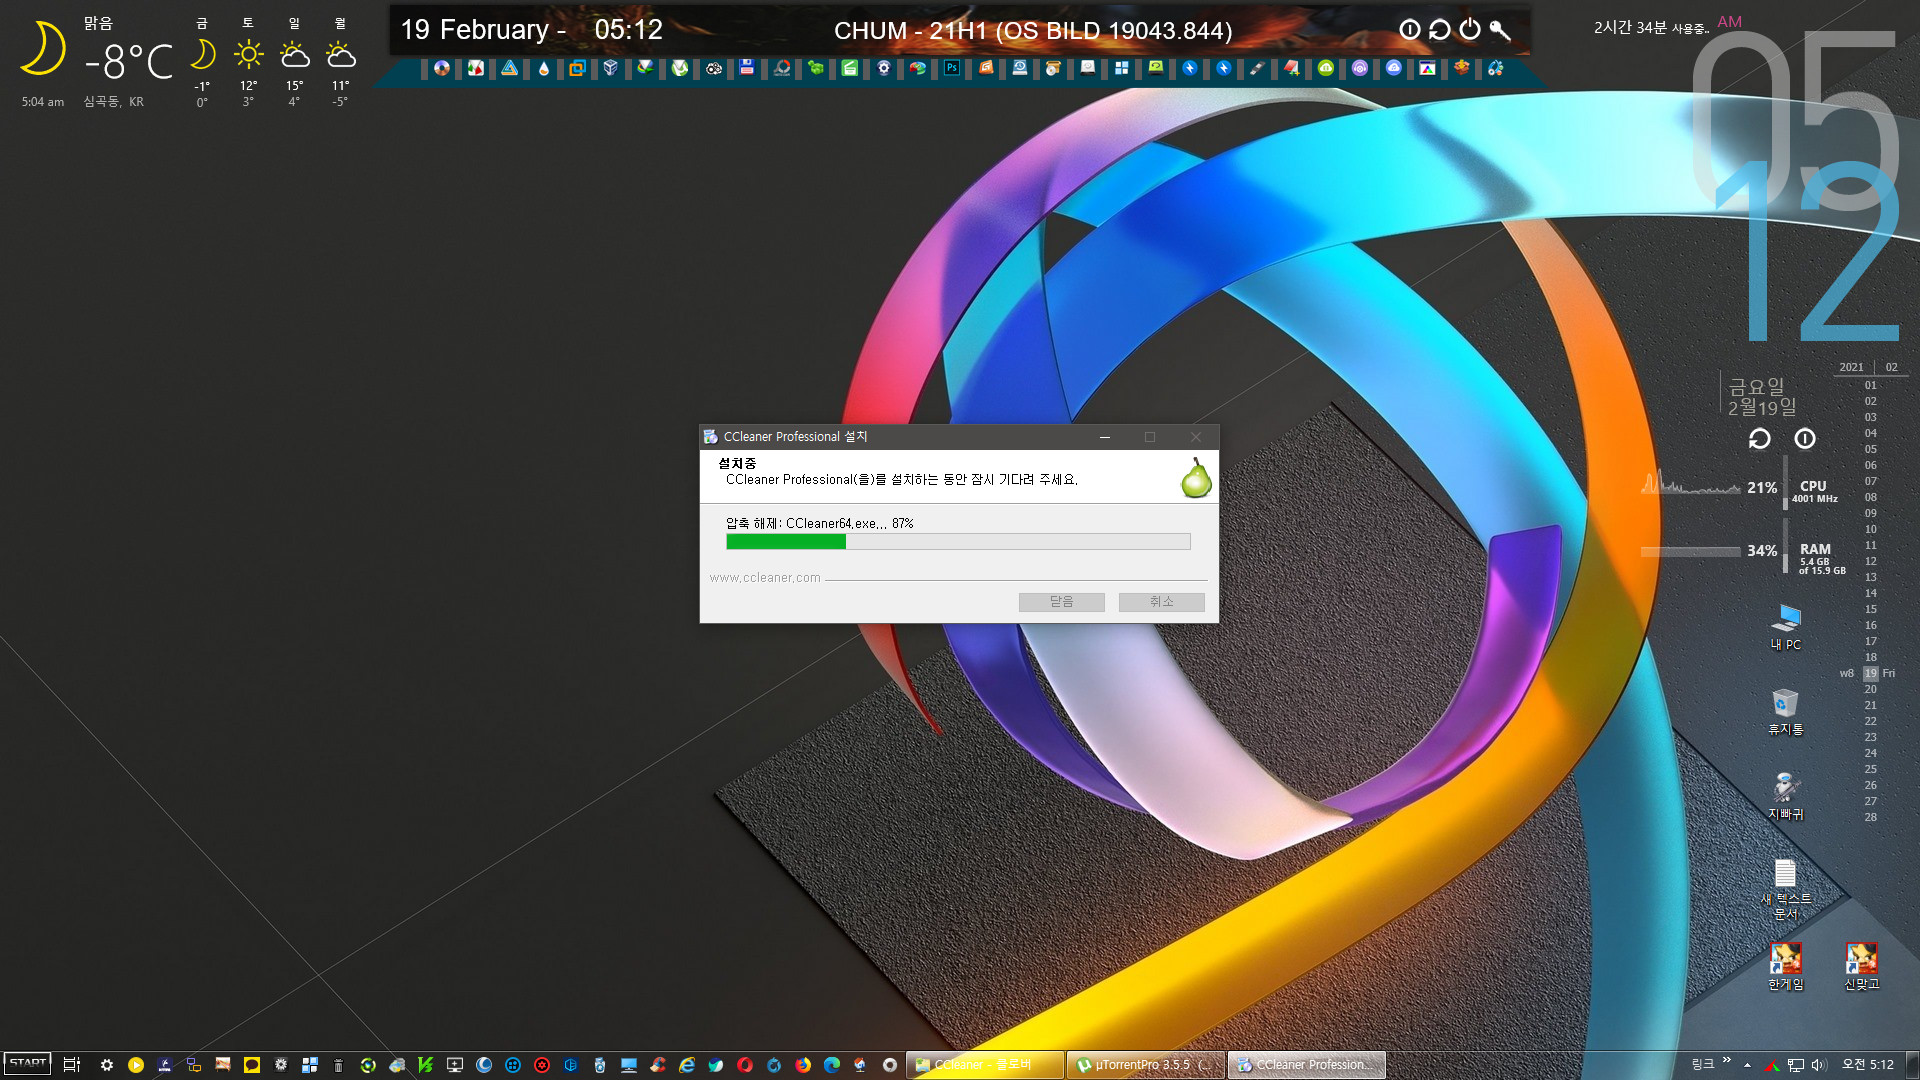The width and height of the screenshot is (1920, 1080).
Task: Open the VirtualBox cube icon in top dock
Action: click(x=611, y=68)
